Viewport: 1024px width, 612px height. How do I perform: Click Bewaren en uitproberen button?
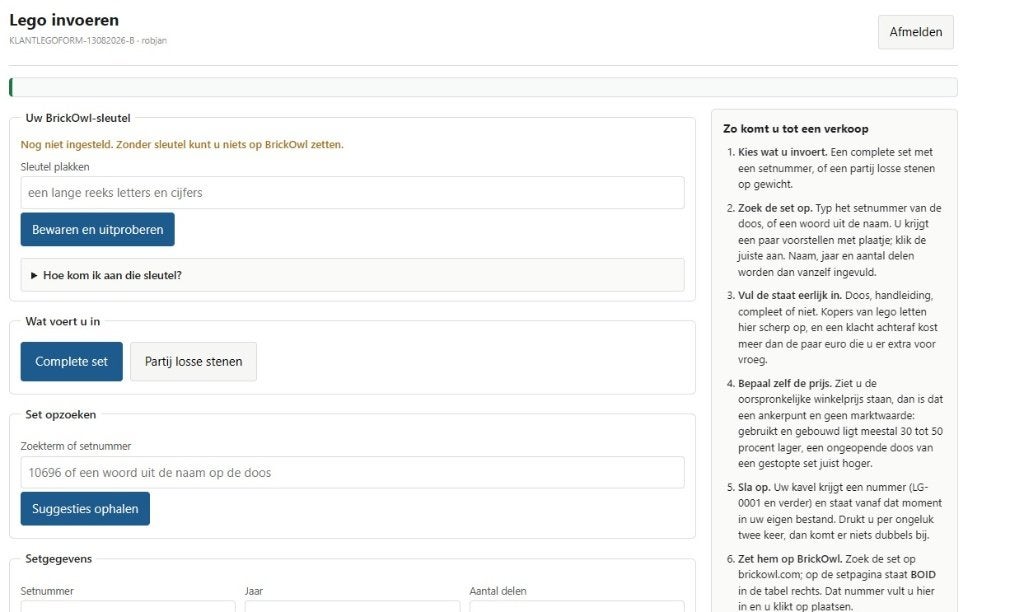(x=97, y=229)
